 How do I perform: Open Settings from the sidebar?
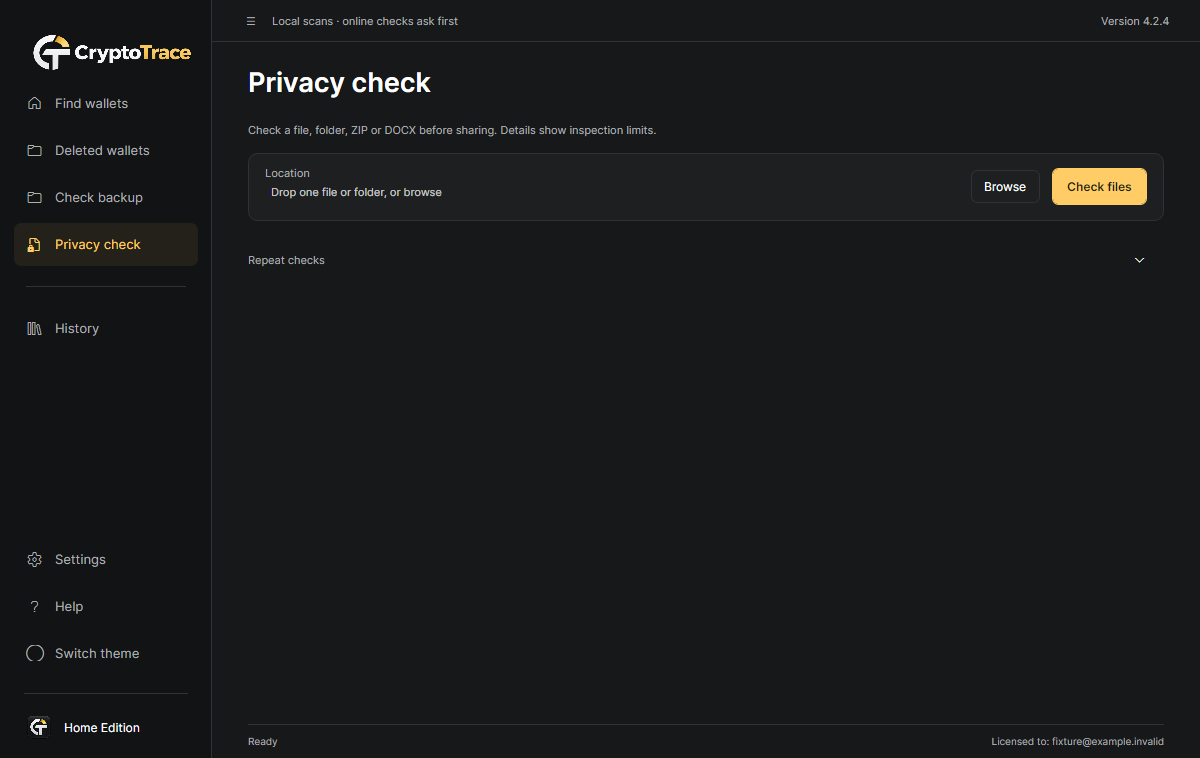pos(106,559)
